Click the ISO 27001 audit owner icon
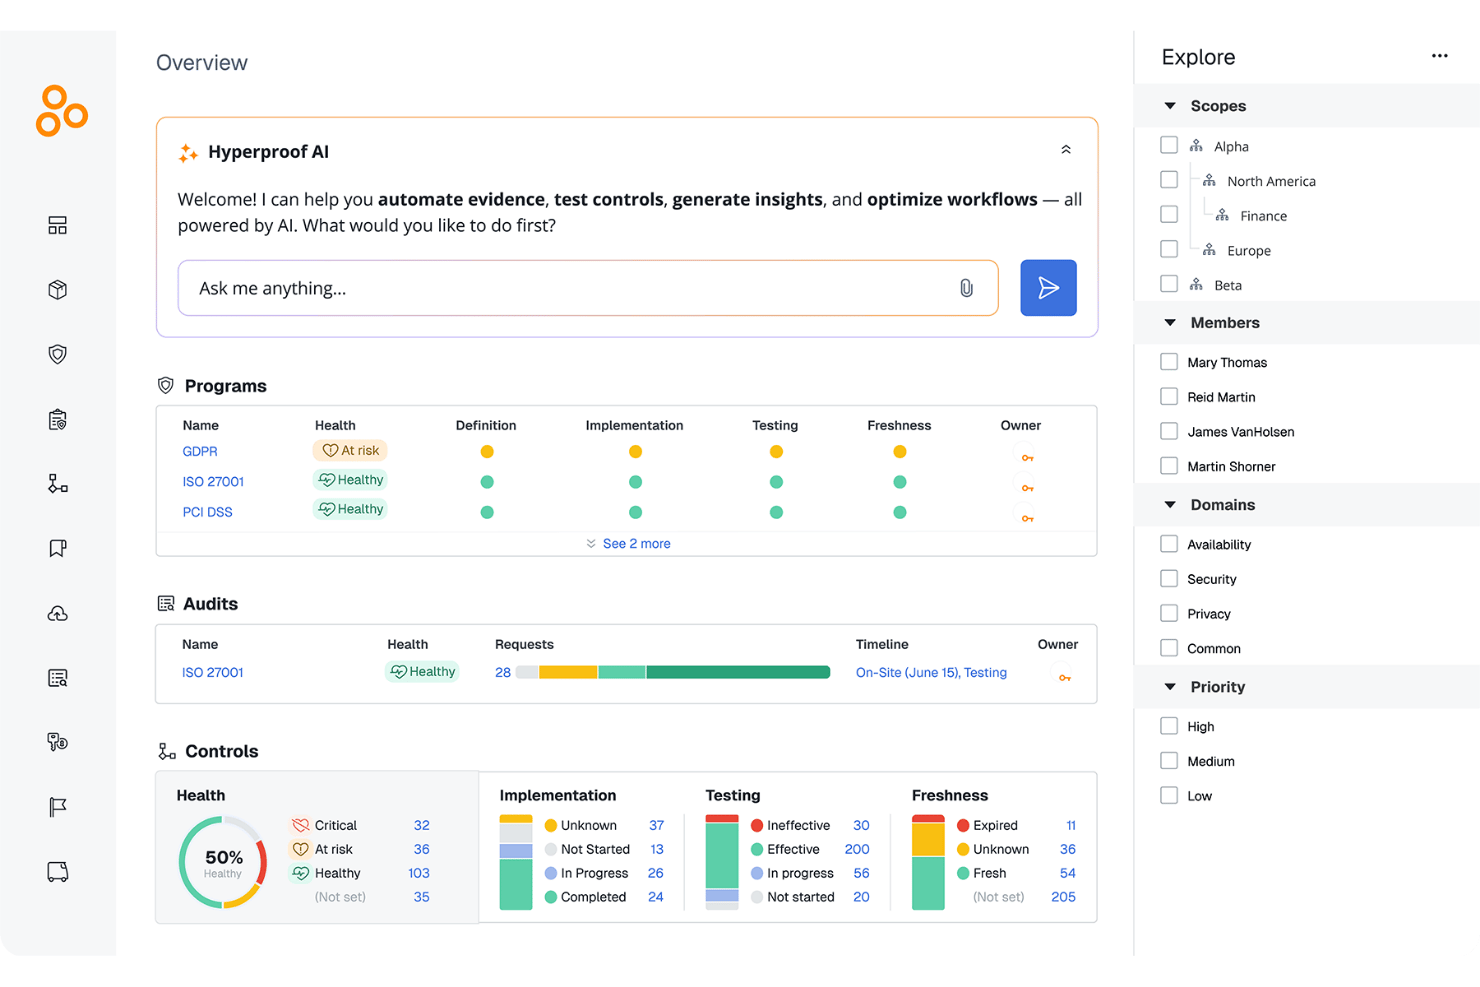The width and height of the screenshot is (1480, 987). [1065, 678]
